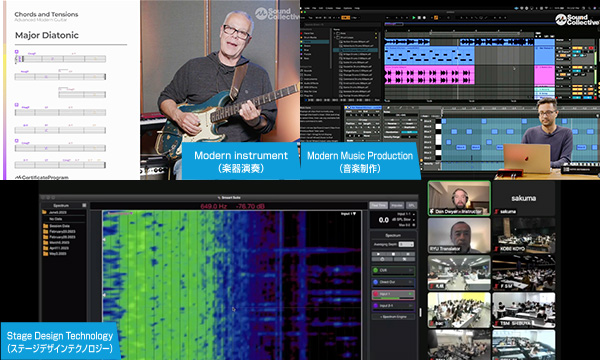Open the Session Data folder
The image size is (600, 360).
56,226
